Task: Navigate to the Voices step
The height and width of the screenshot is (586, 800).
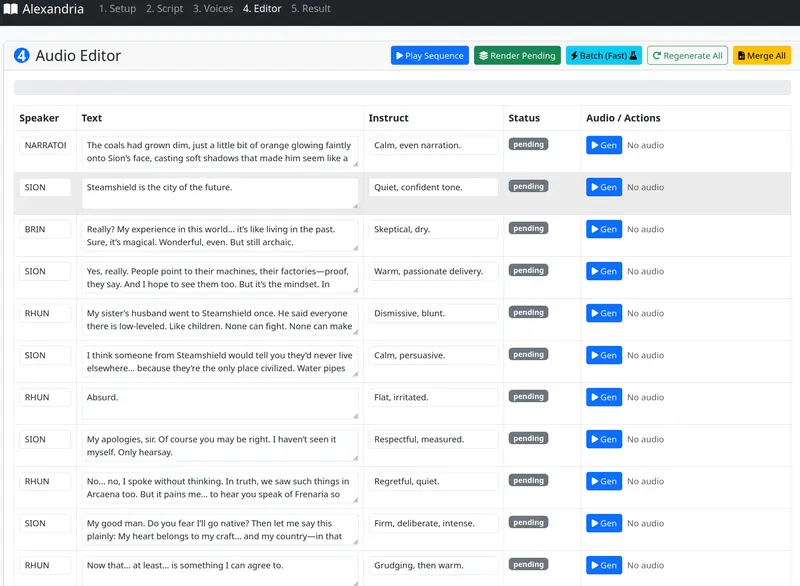Action: (211, 9)
